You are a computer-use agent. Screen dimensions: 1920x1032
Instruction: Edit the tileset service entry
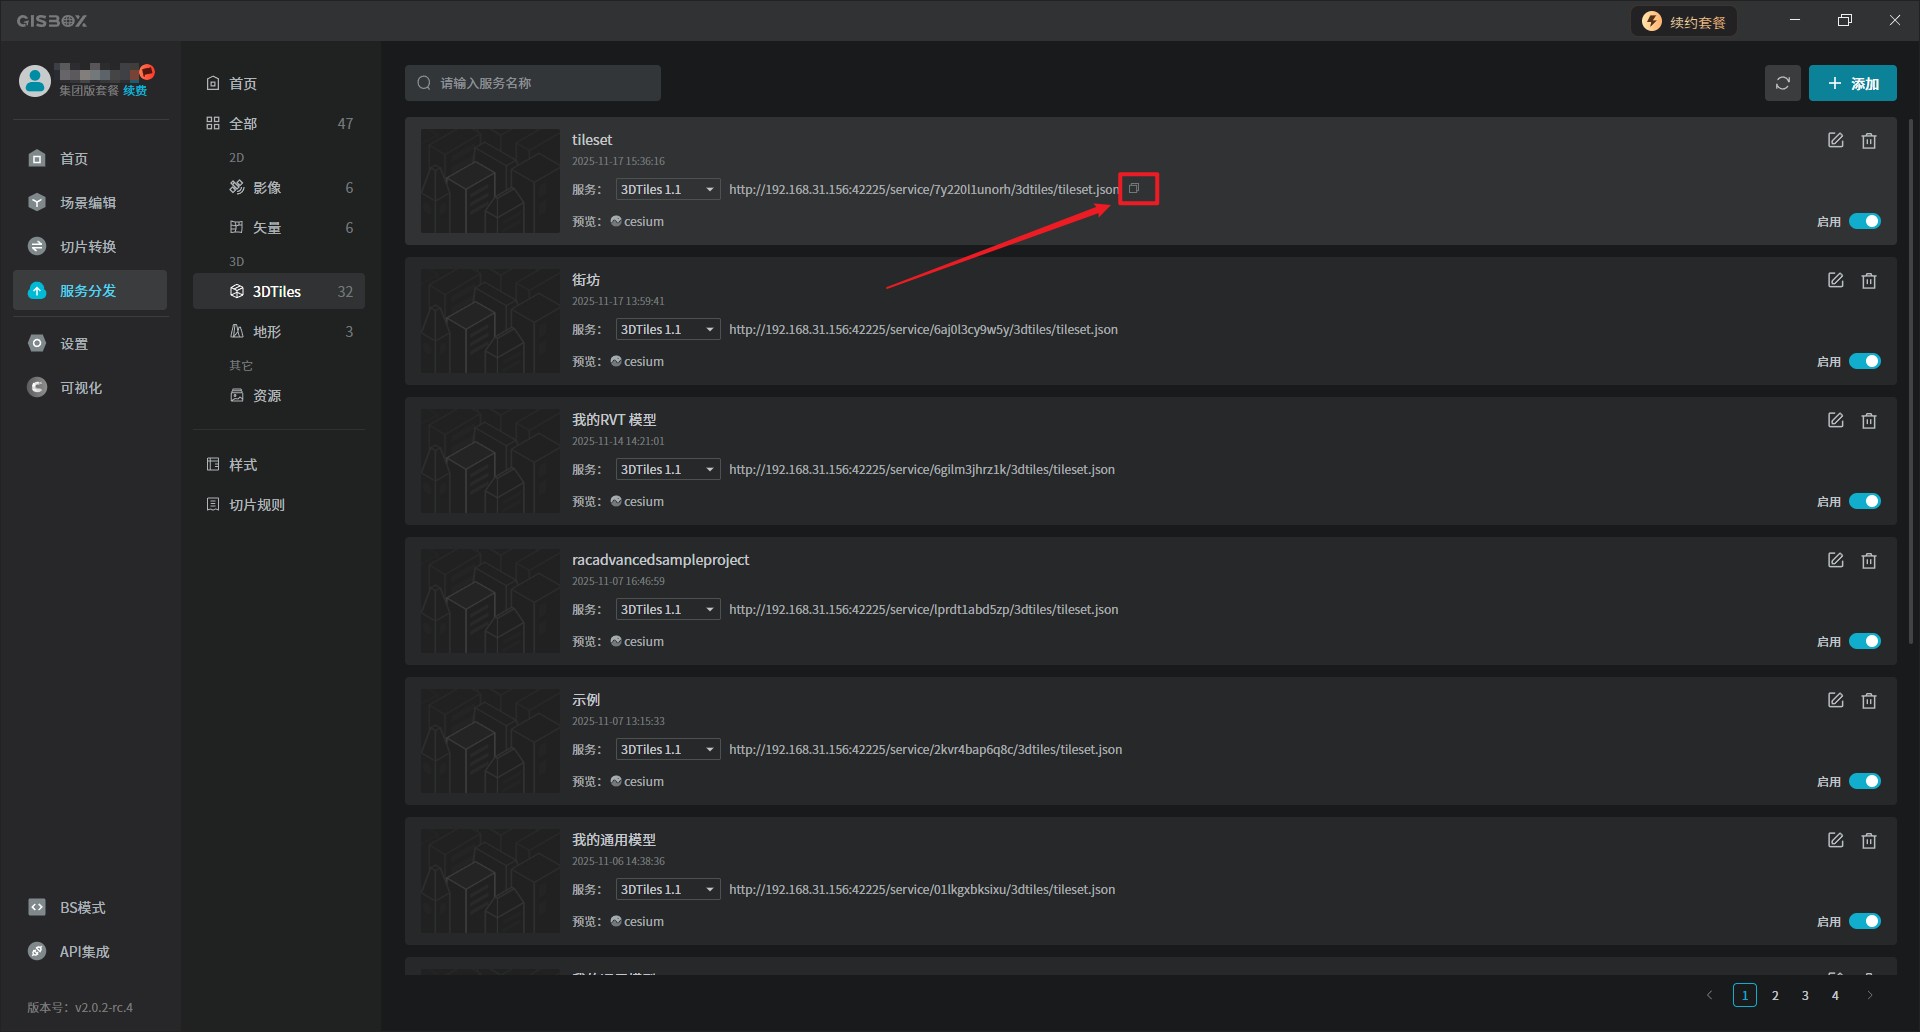[x=1835, y=141]
